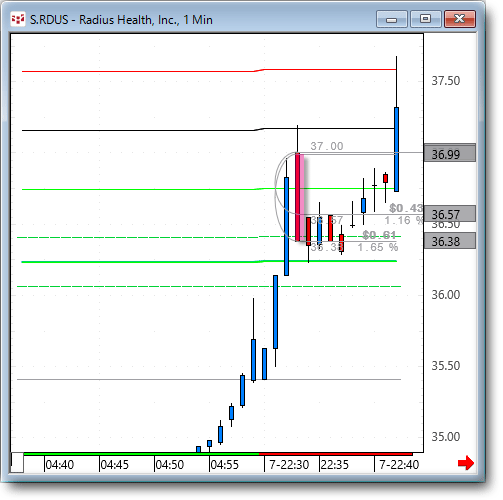Click the S.RDUS window's title bar app icon
The image size is (503, 500).
click(x=18, y=19)
